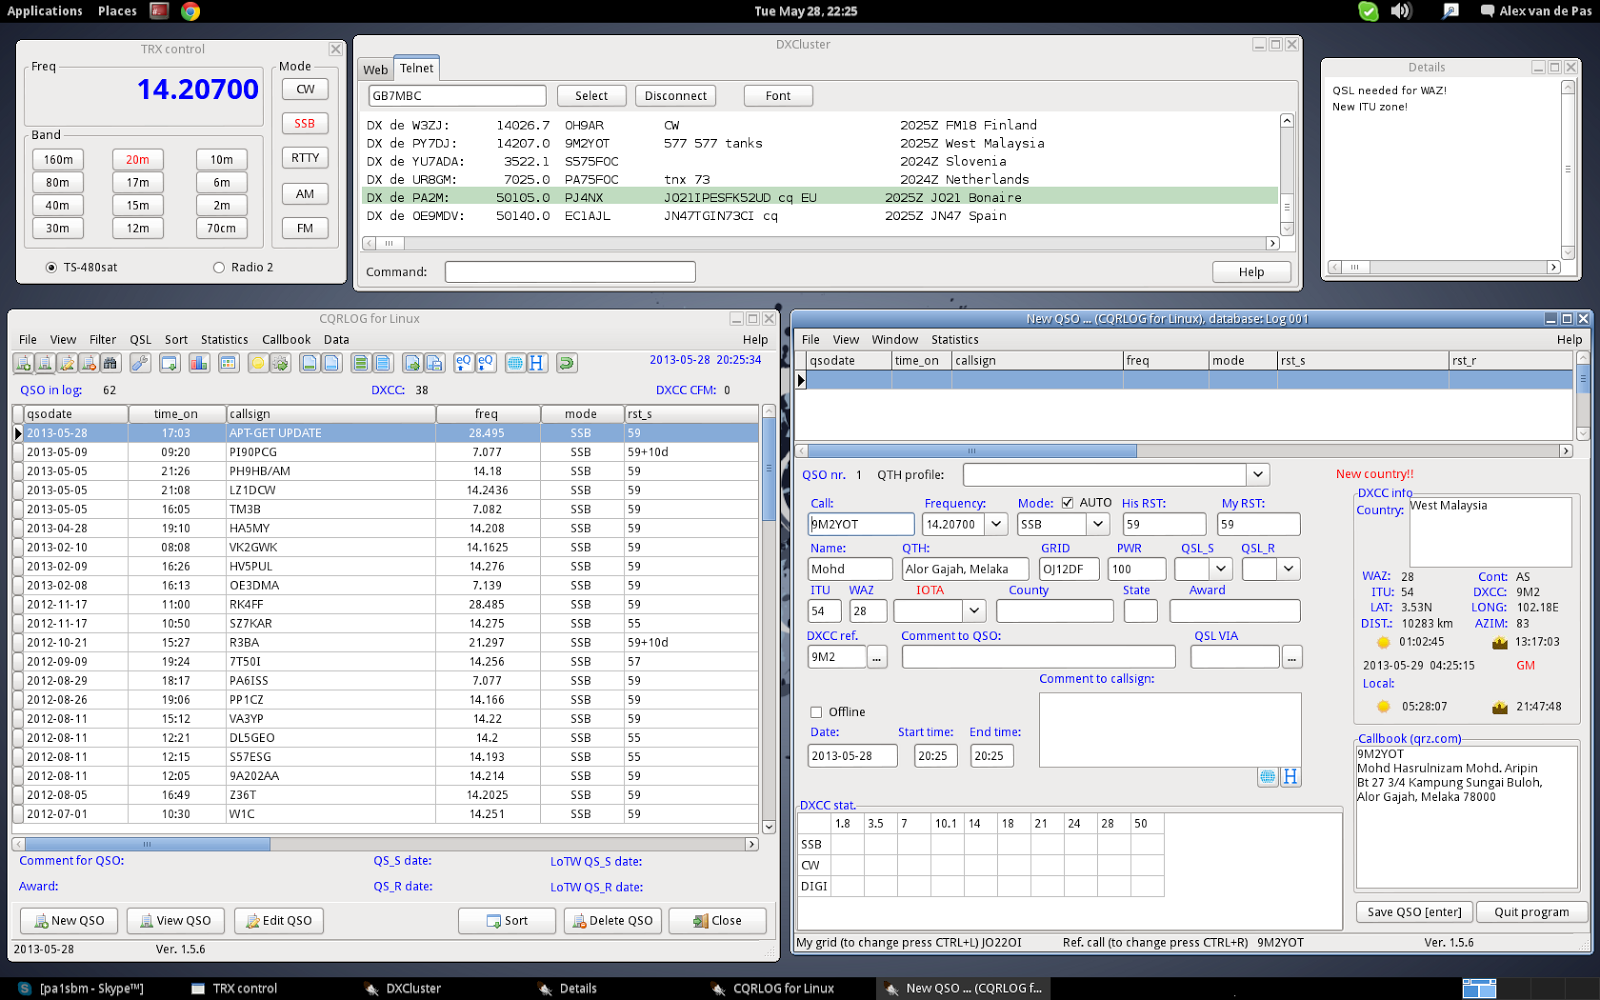The height and width of the screenshot is (1000, 1600).
Task: Select the 40m band button
Action: (58, 206)
